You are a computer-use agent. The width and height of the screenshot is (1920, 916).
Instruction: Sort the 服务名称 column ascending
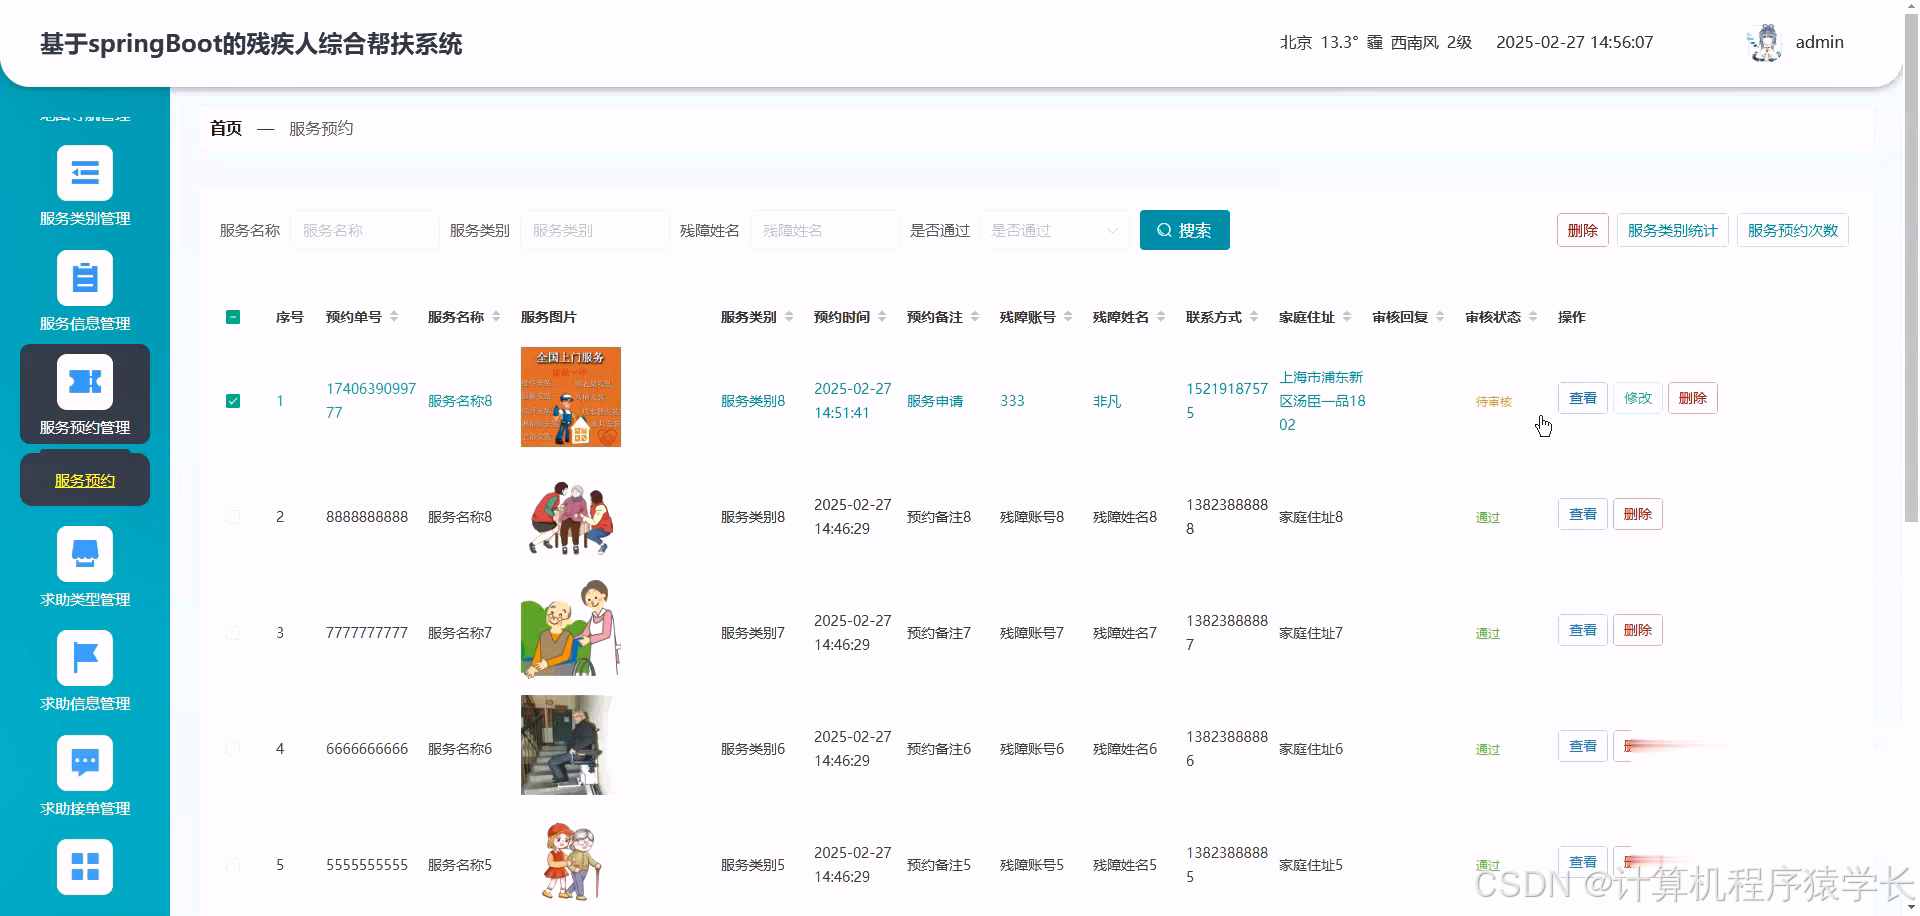494,311
